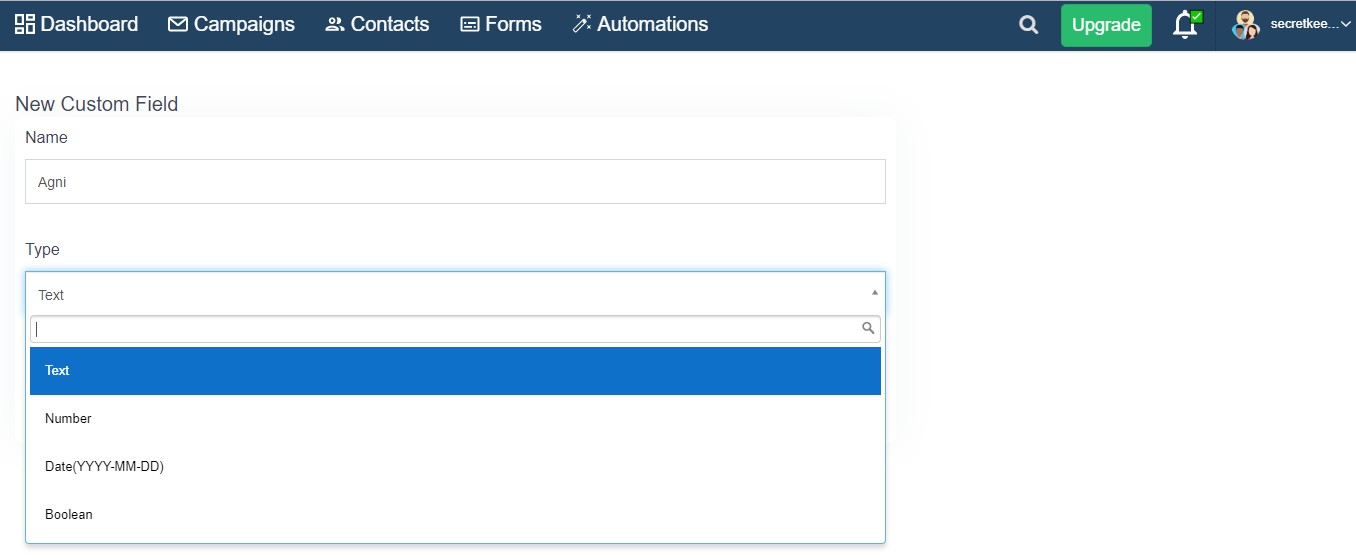The image size is (1356, 560).
Task: Click the Contacts people icon
Action: [x=335, y=24]
